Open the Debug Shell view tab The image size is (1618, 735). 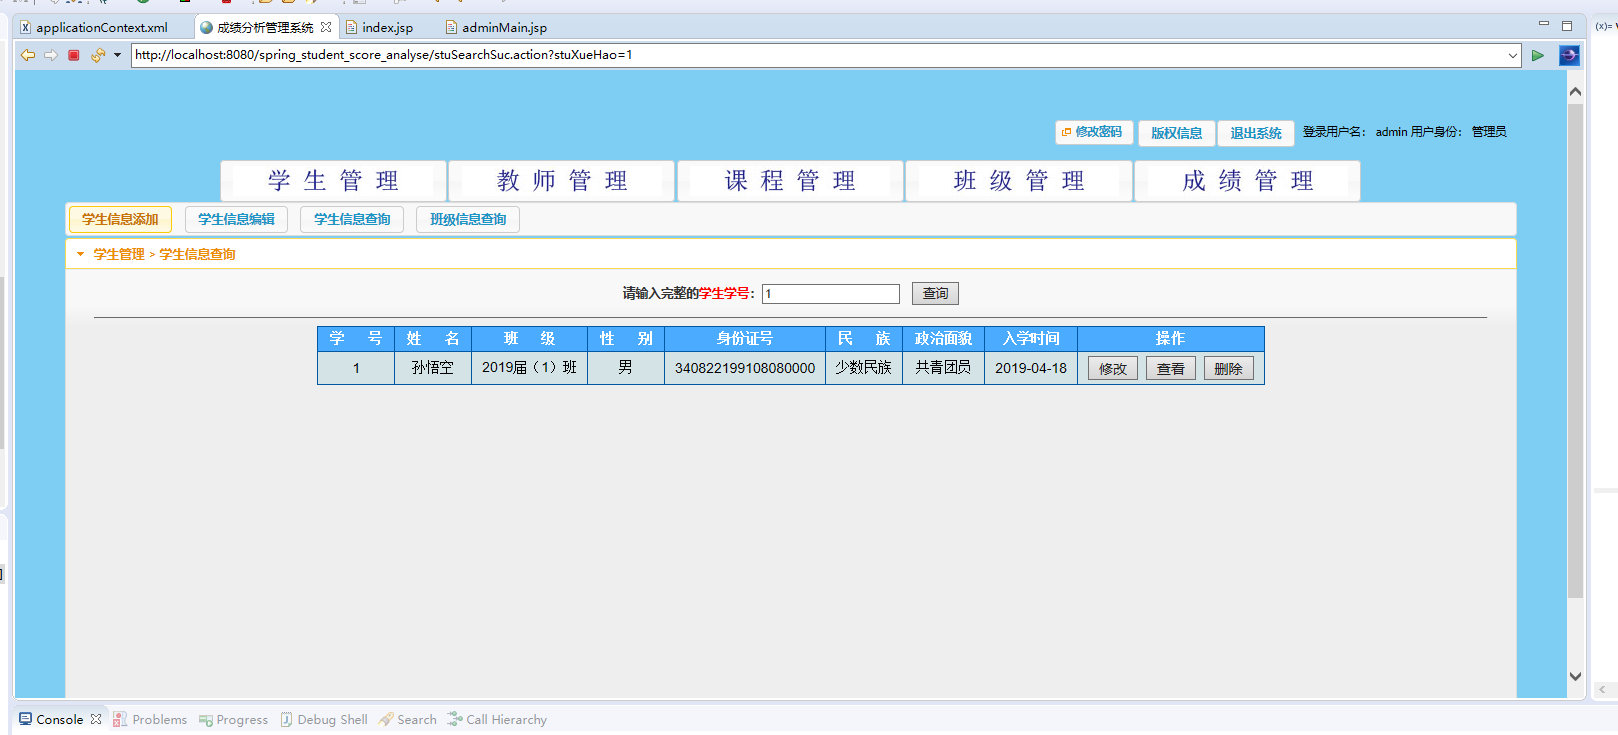click(324, 720)
